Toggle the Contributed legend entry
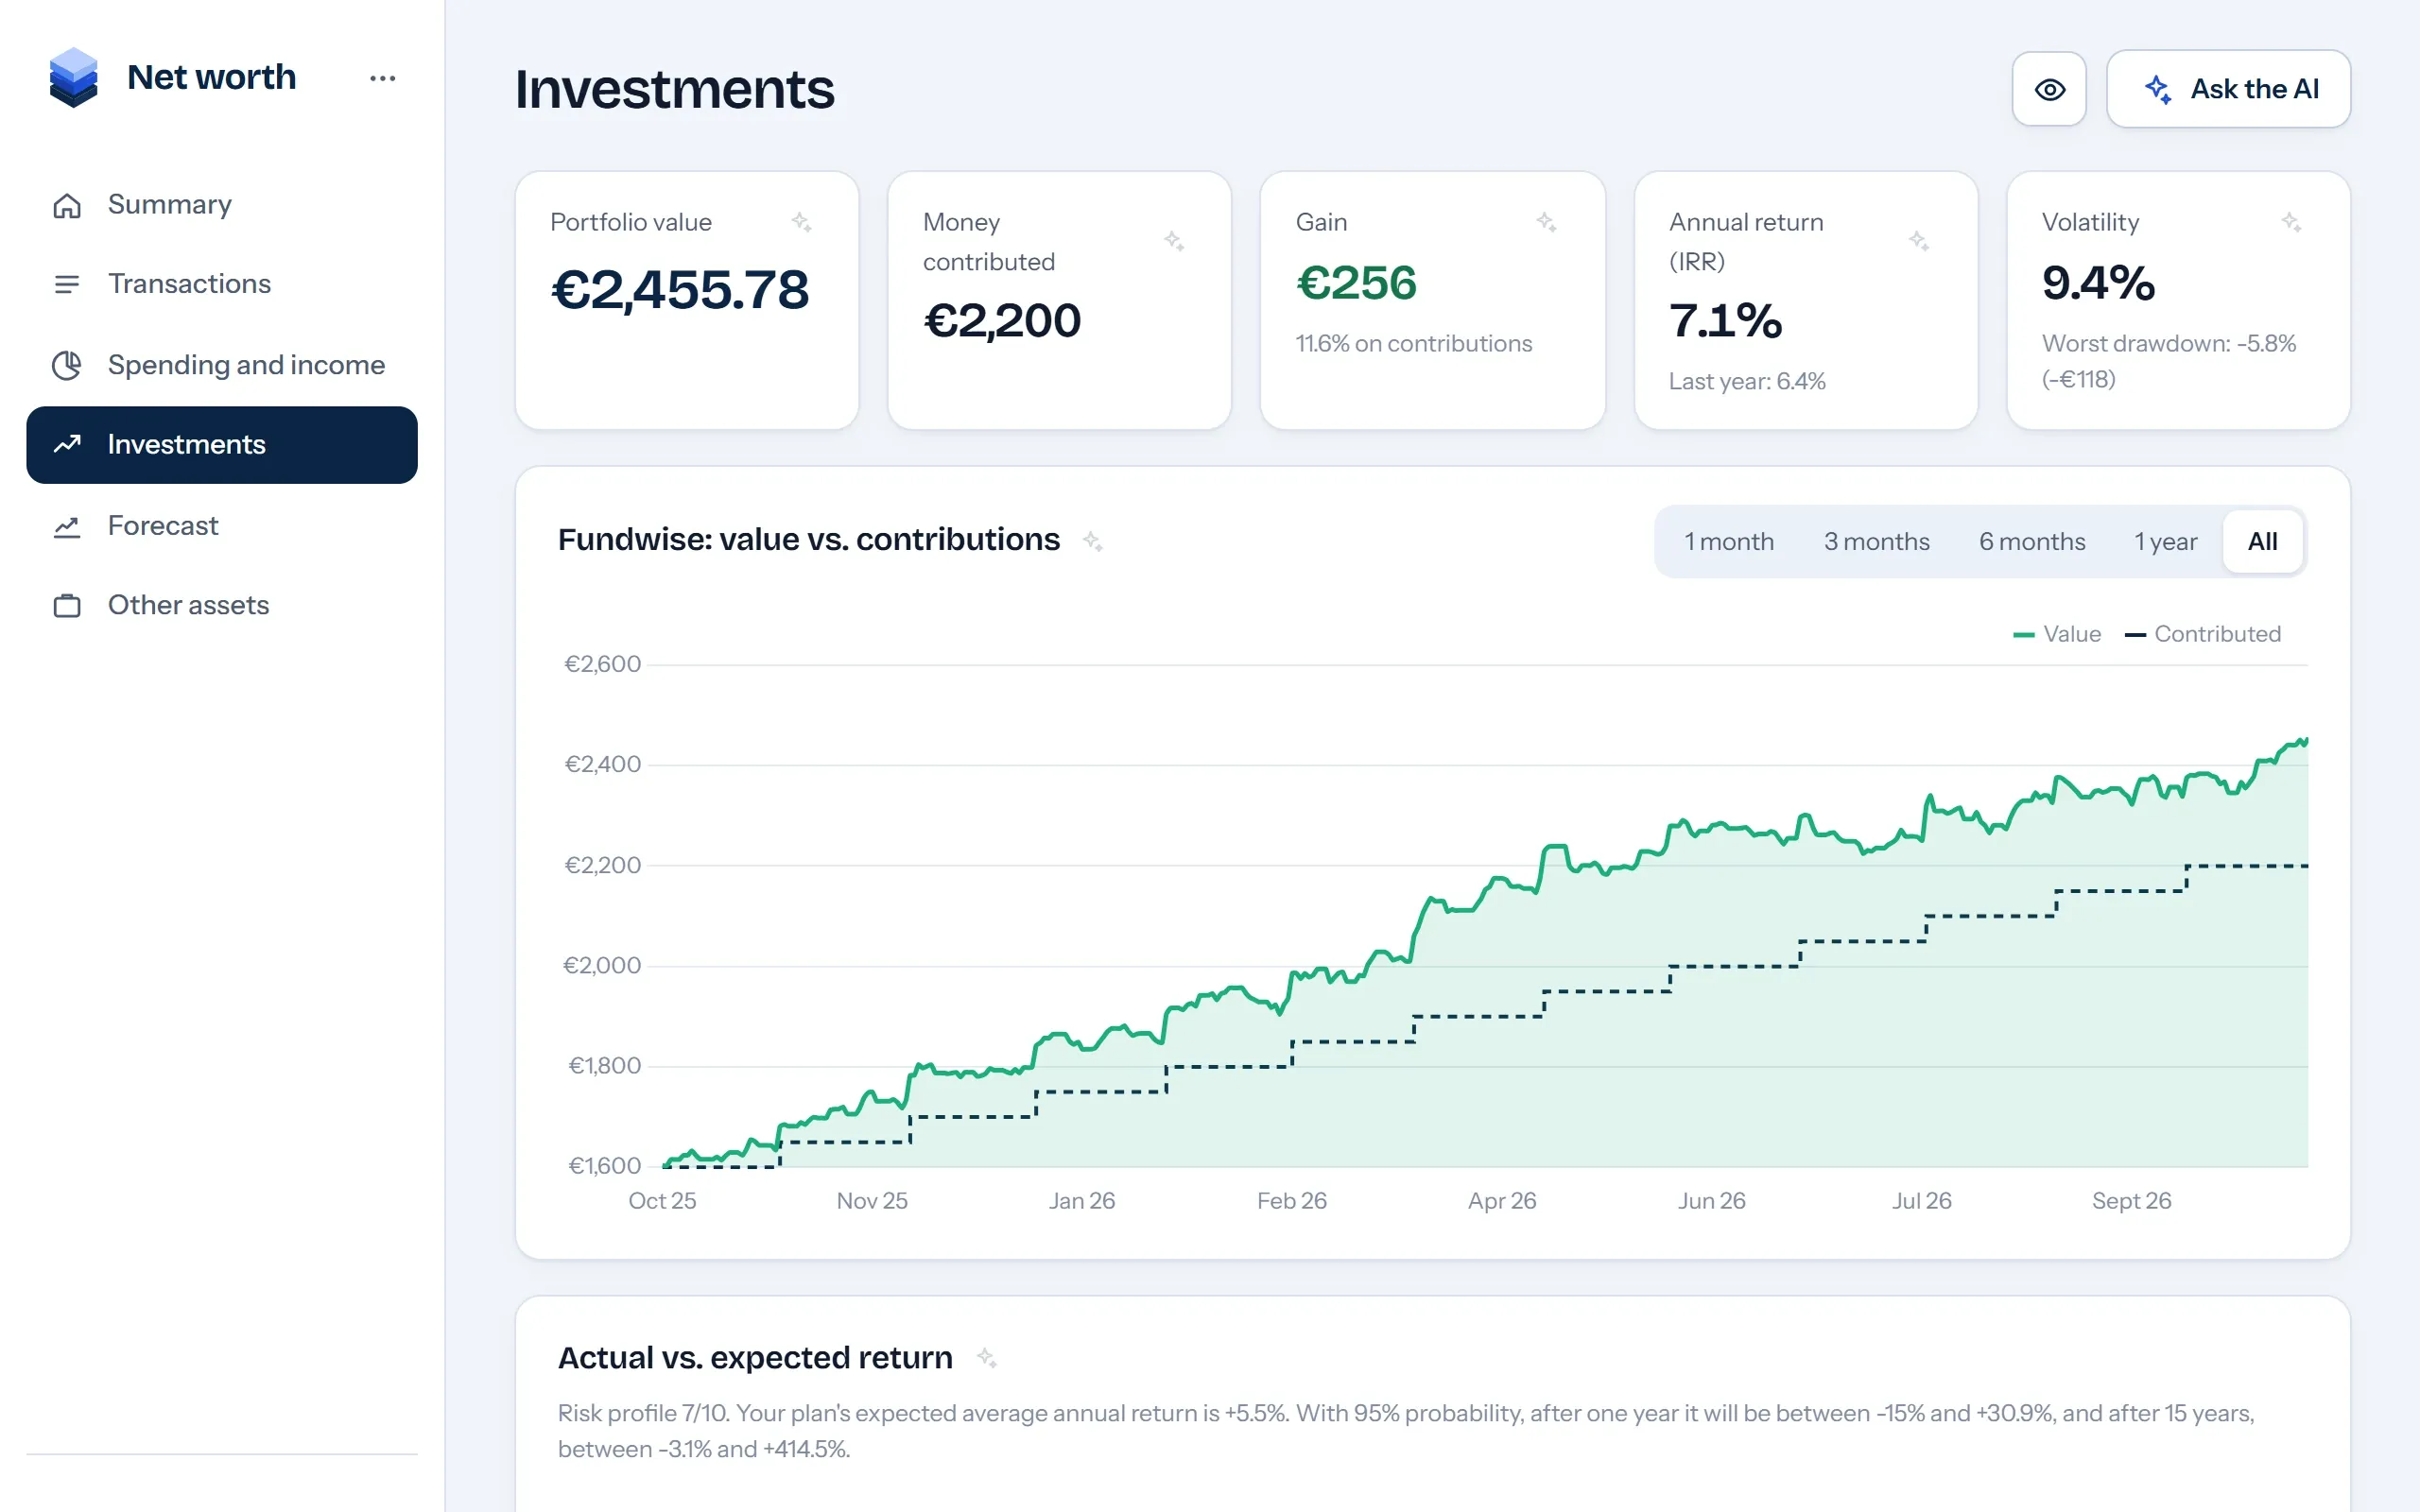Image resolution: width=2420 pixels, height=1512 pixels. point(2203,634)
